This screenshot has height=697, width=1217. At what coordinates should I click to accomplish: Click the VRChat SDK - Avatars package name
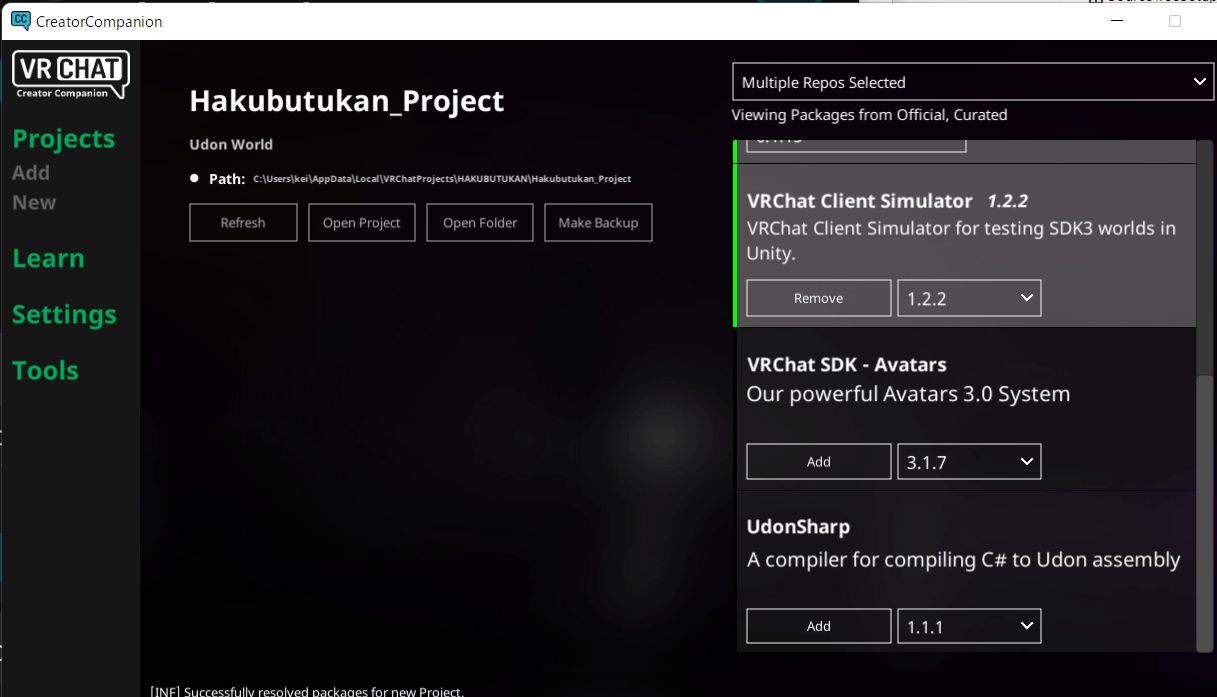click(x=846, y=365)
